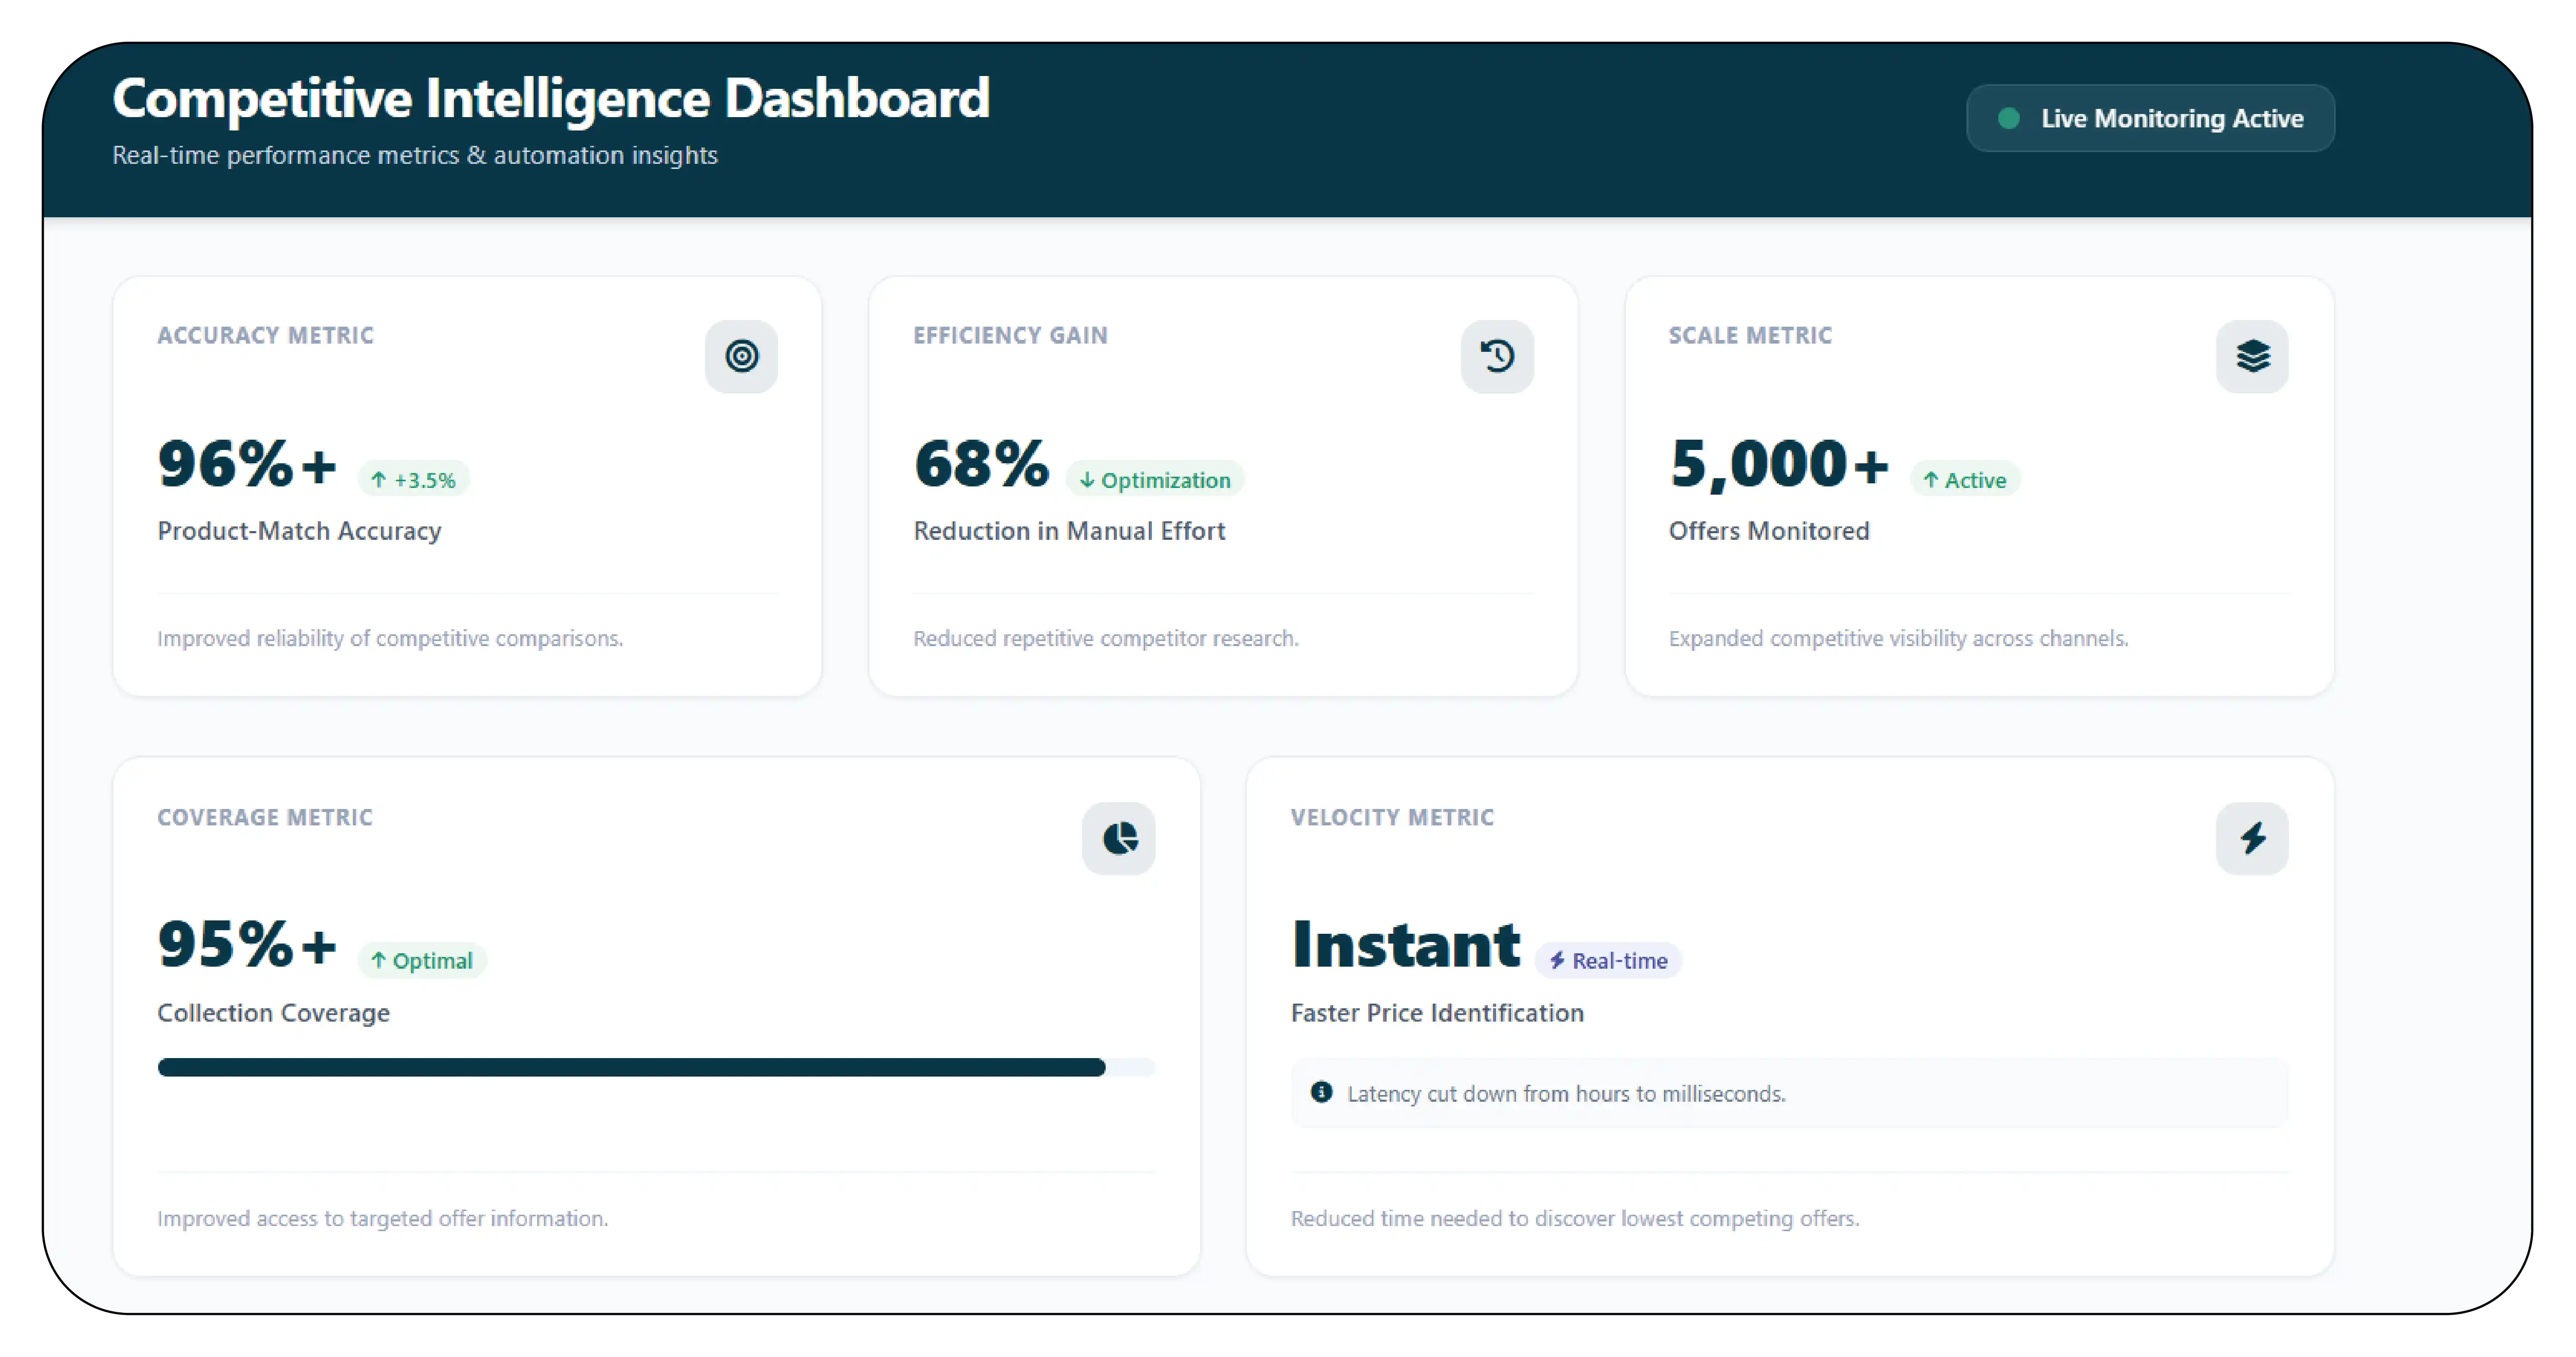Click the Product-Match Accuracy label
The image size is (2576, 1357).
tap(299, 531)
